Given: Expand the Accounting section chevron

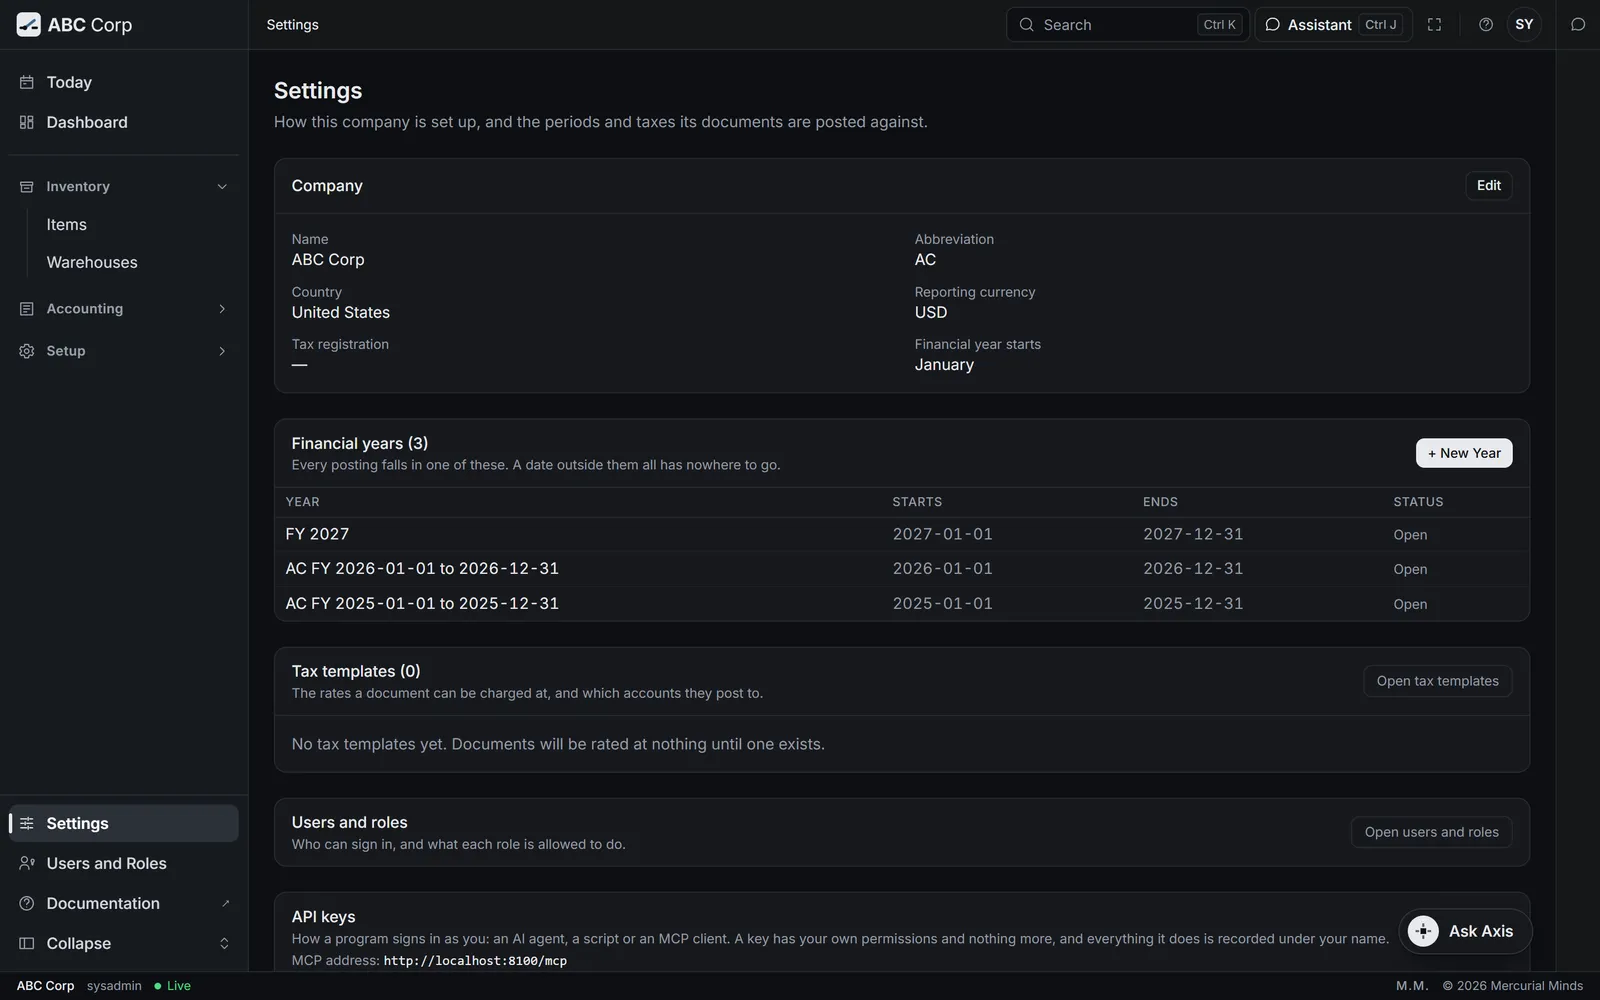Looking at the screenshot, I should [222, 309].
